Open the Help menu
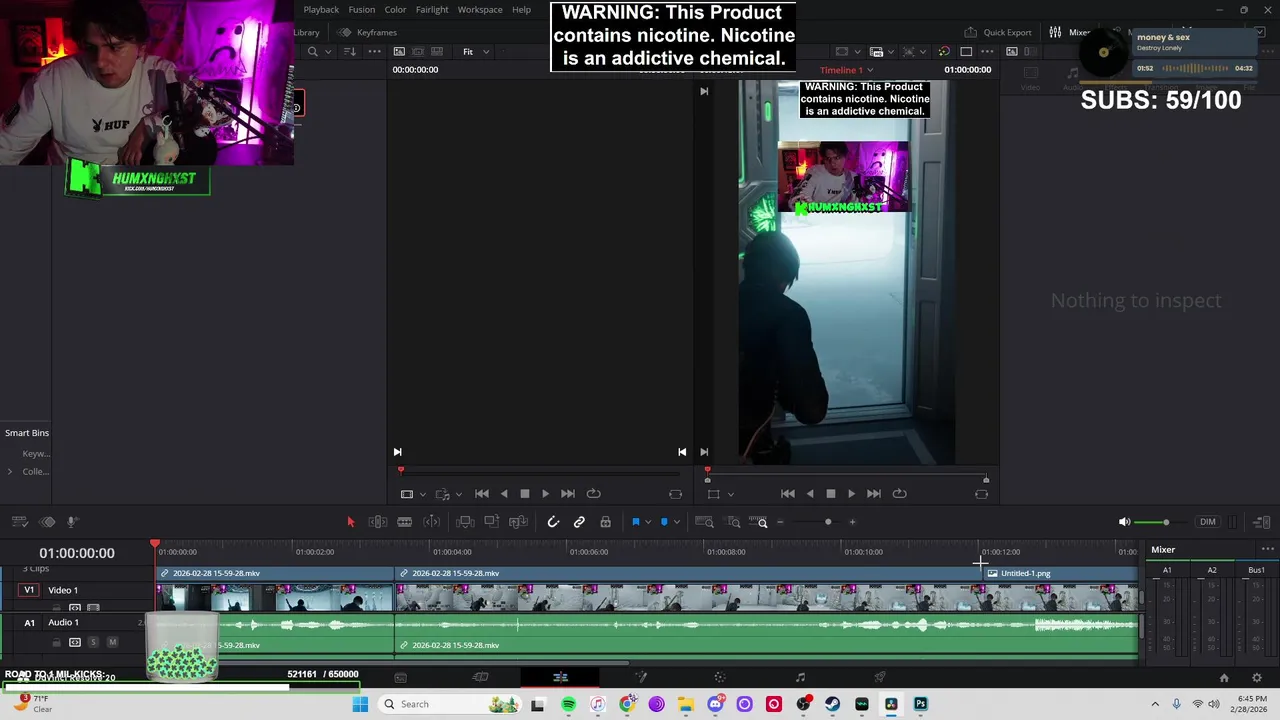The width and height of the screenshot is (1280, 720). point(521,10)
